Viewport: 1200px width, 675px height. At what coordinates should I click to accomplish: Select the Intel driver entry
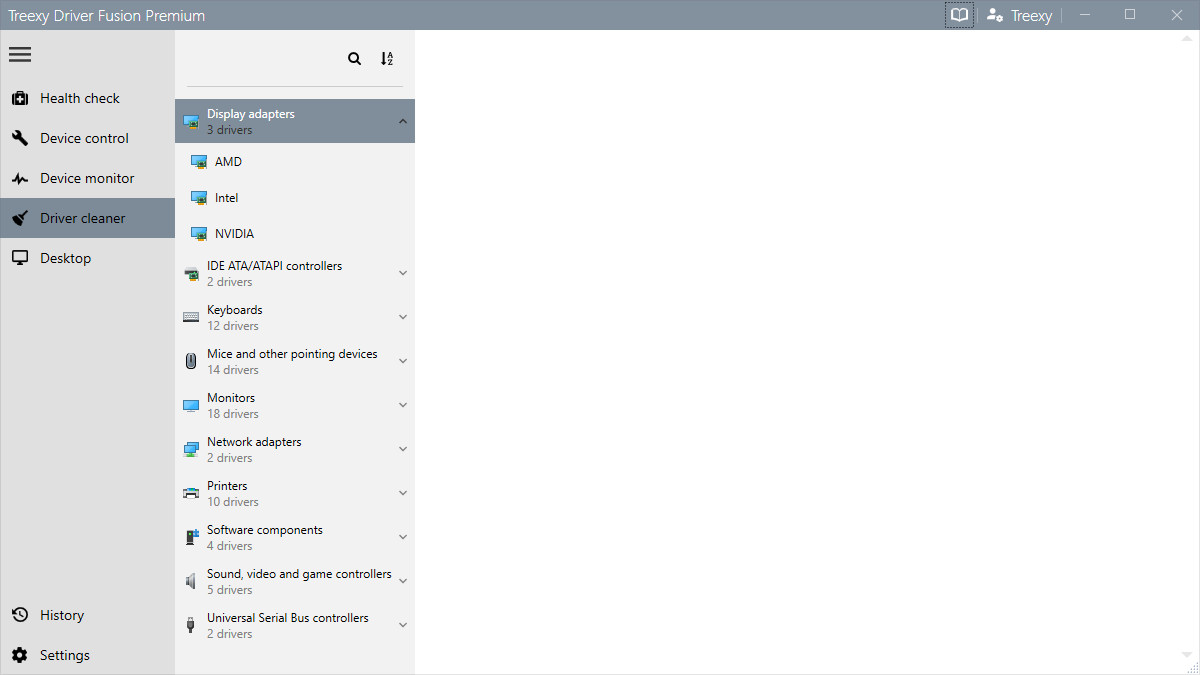click(226, 197)
